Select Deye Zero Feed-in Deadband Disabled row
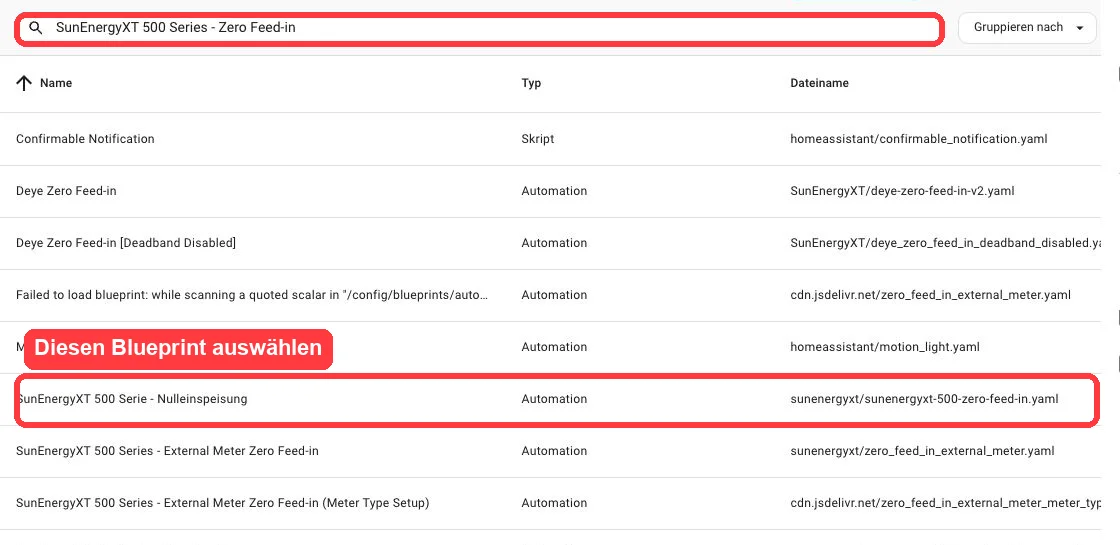This screenshot has height=545, width=1120. pyautogui.click(x=550, y=244)
